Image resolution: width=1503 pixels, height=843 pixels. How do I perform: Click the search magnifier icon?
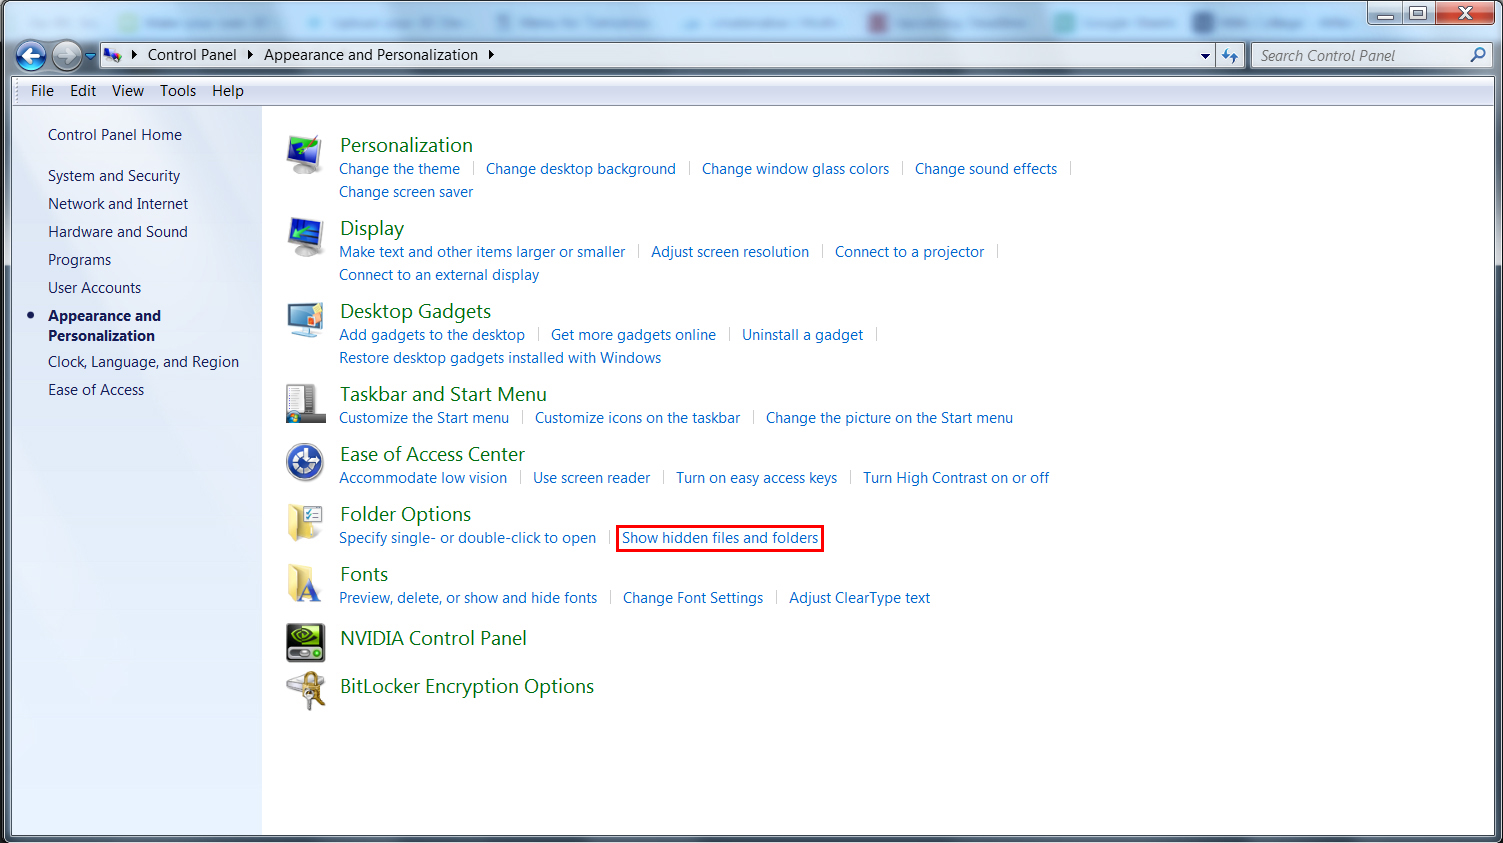pos(1477,56)
